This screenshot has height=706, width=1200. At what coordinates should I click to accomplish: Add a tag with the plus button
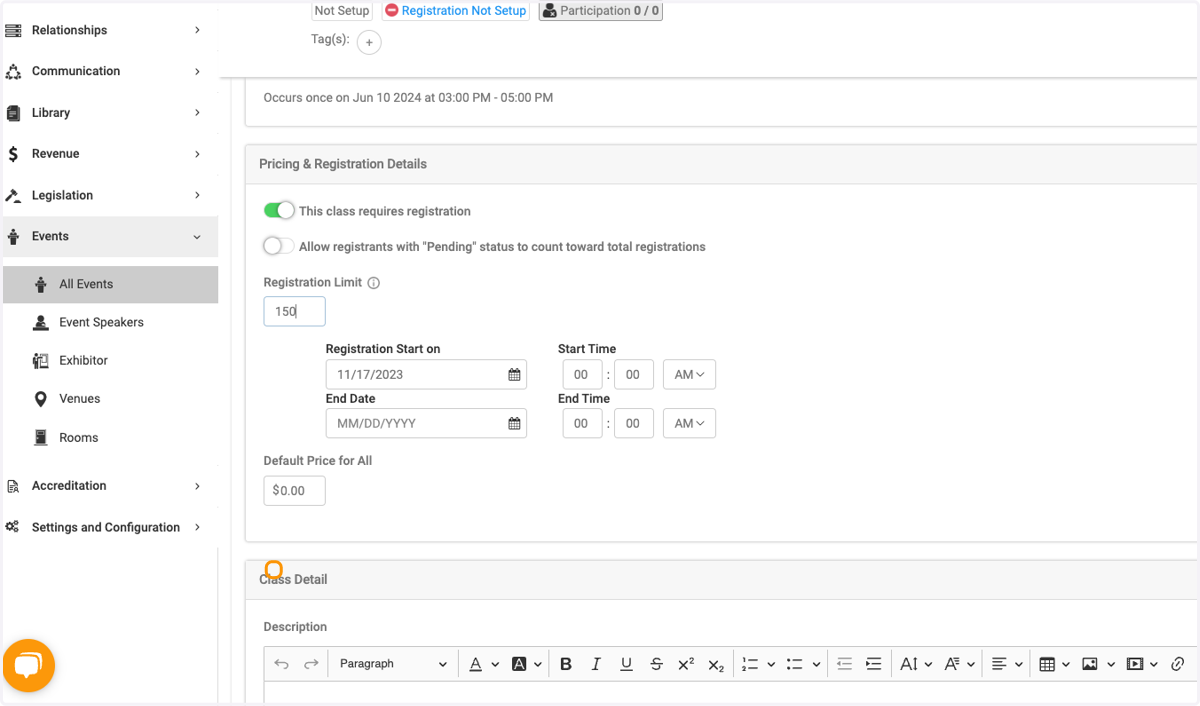[369, 42]
